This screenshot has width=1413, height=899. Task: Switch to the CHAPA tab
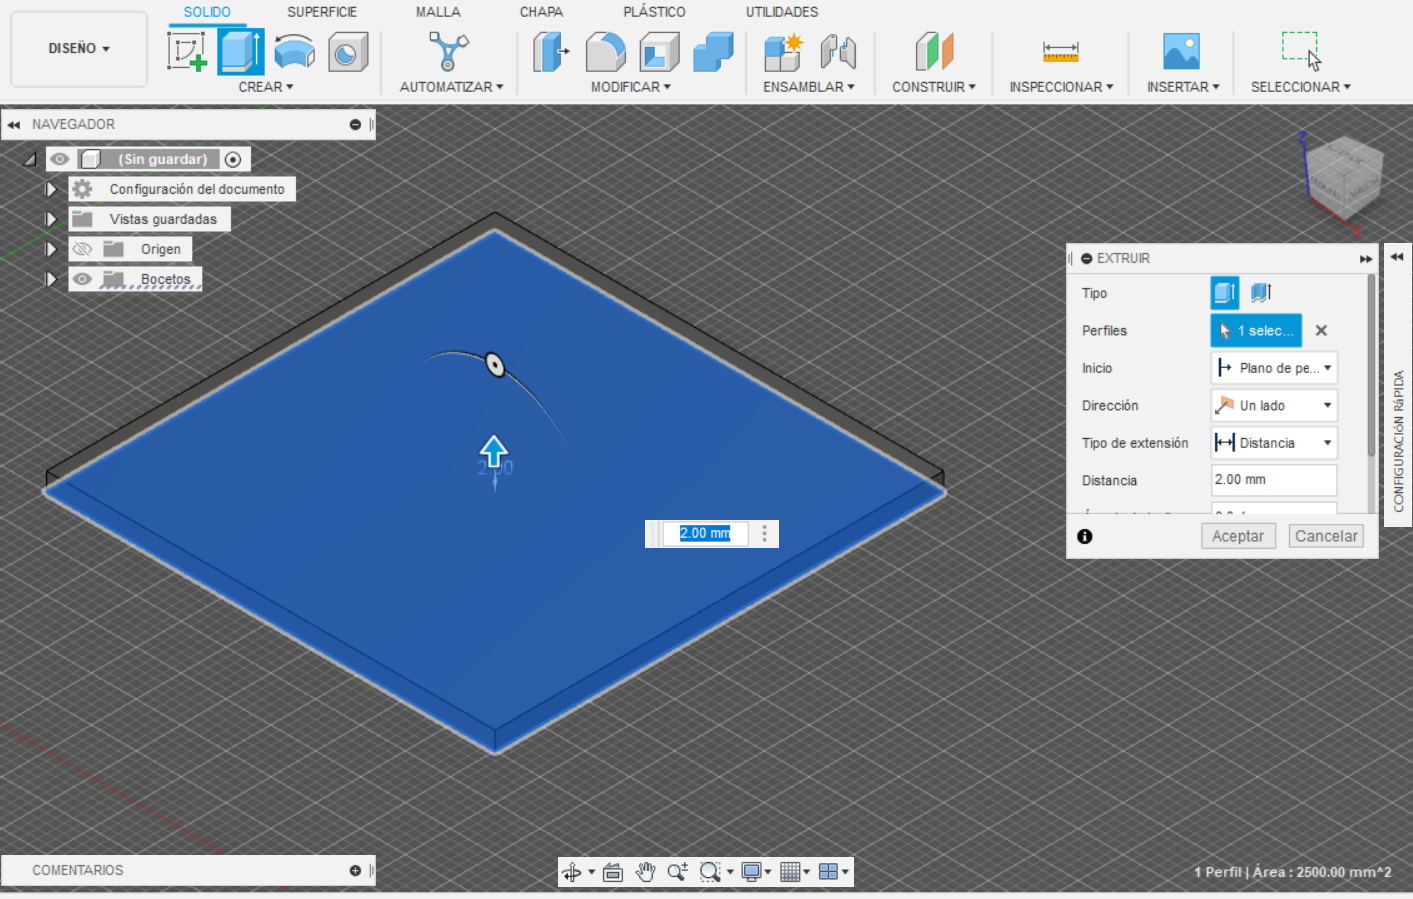pos(541,12)
